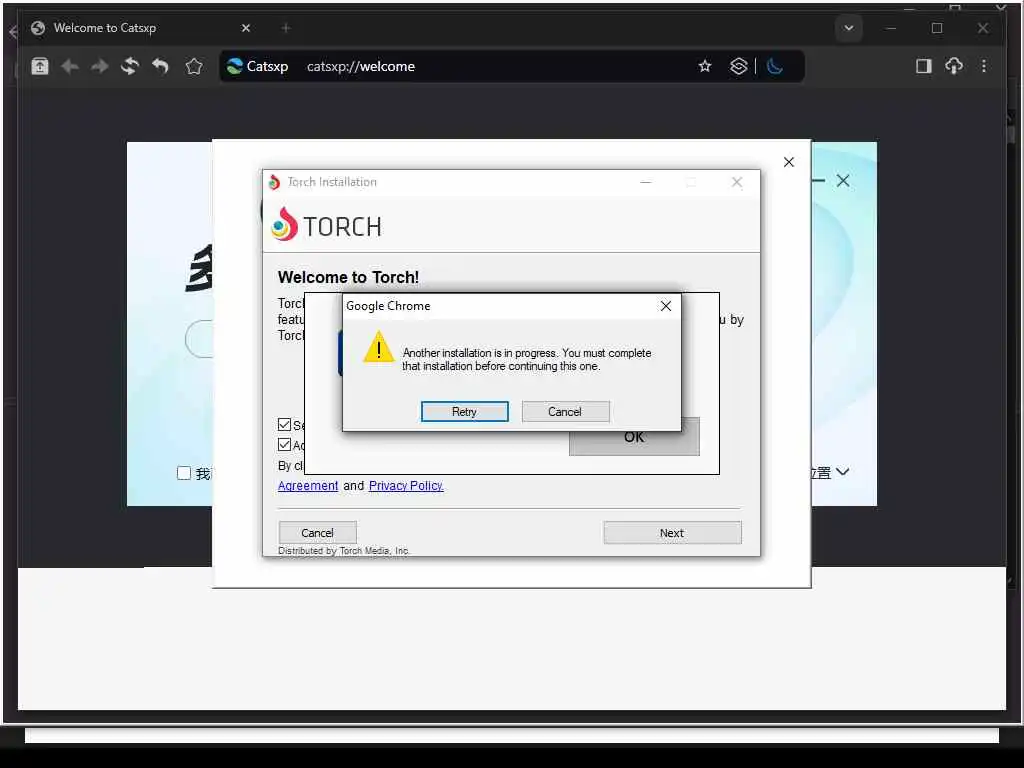This screenshot has height=768, width=1024.
Task: Uncheck the first Torch installer checkbox
Action: [x=284, y=424]
